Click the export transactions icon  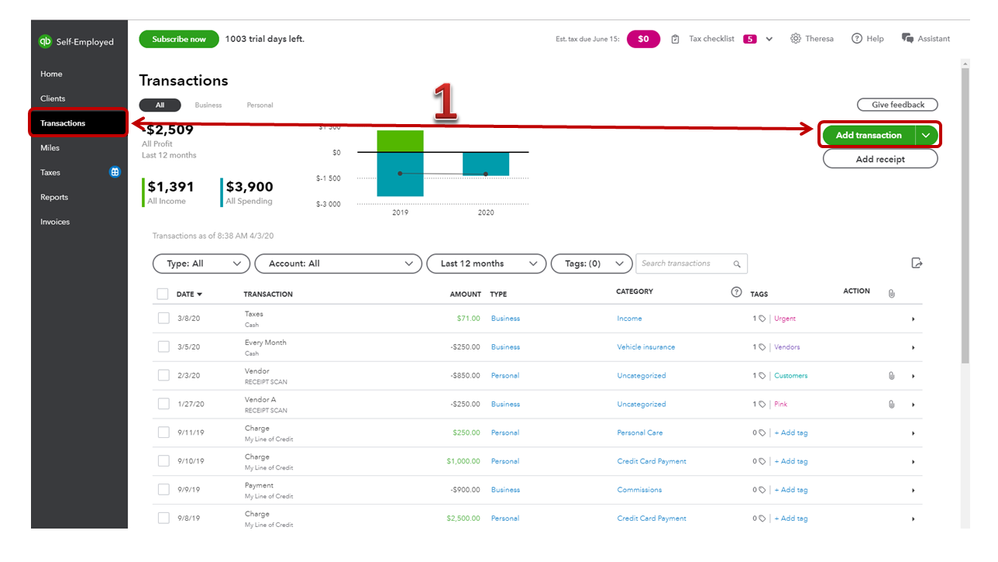pos(917,263)
